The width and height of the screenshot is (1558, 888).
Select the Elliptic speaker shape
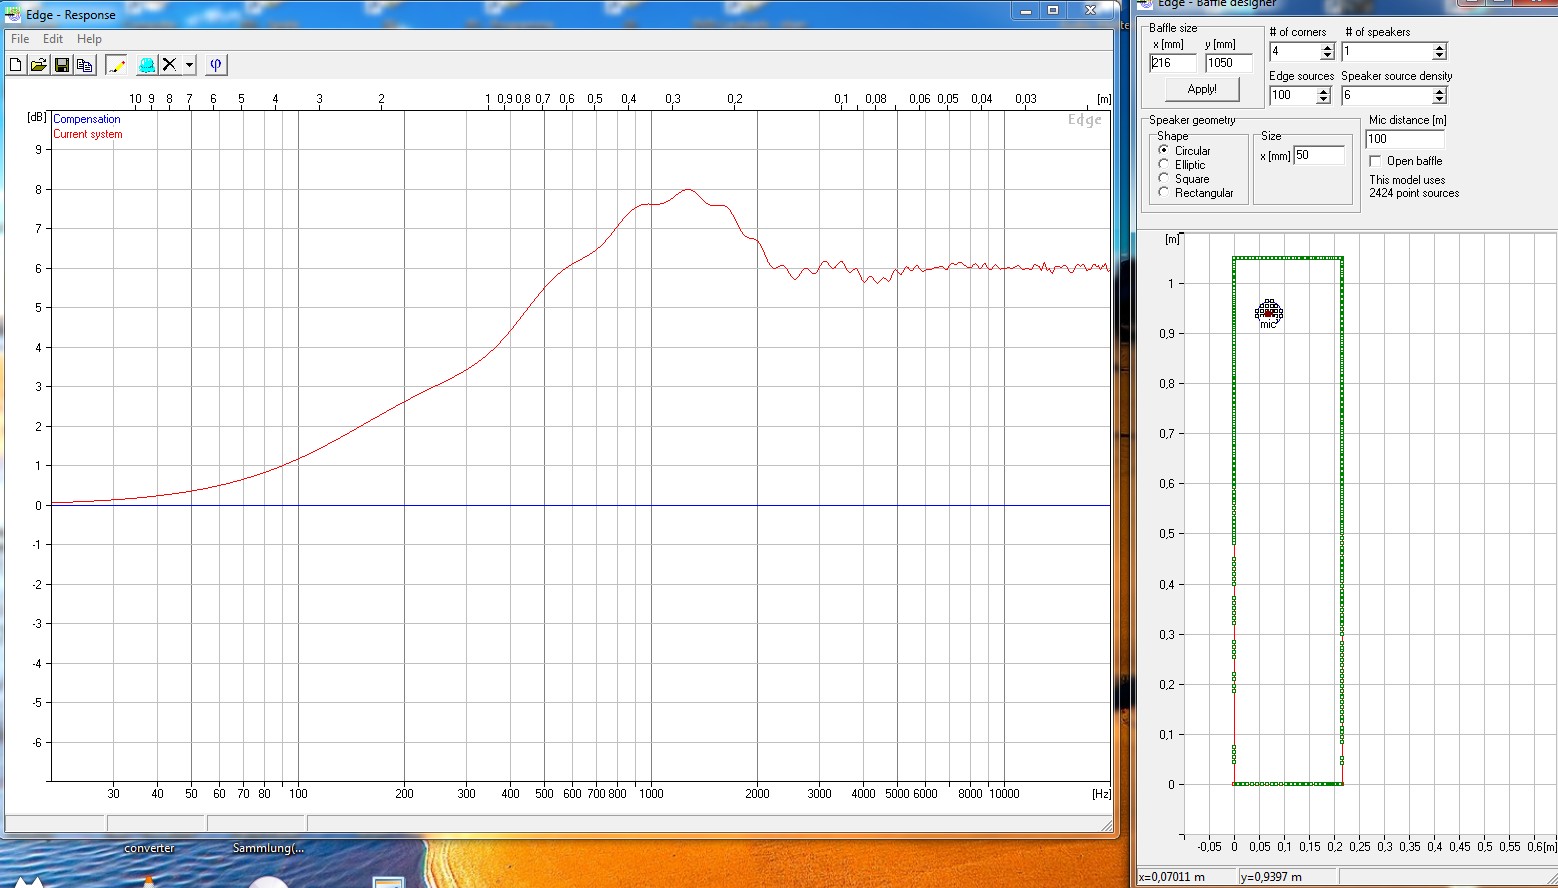1164,165
